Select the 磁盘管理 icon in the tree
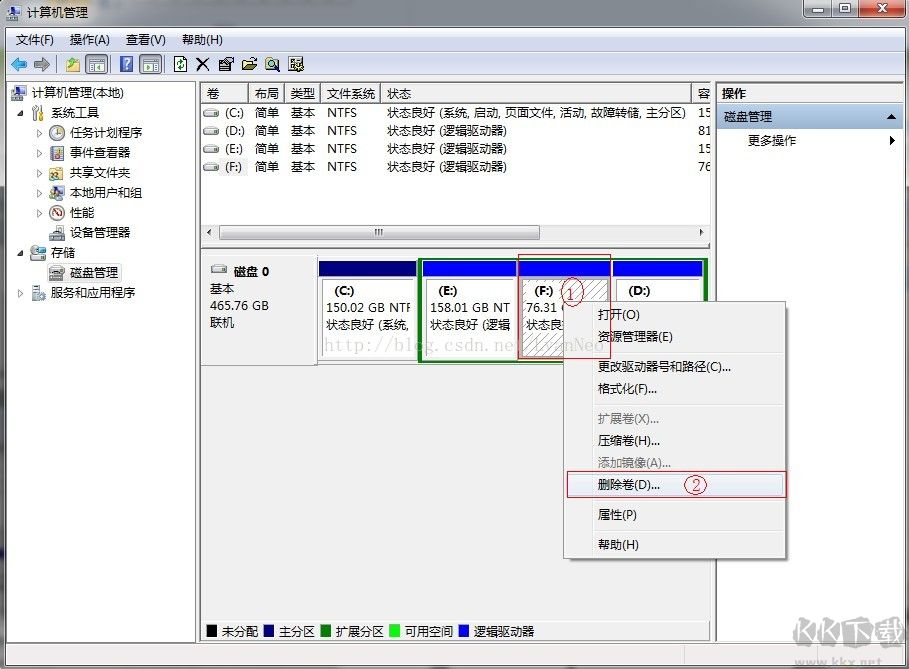 [56, 273]
